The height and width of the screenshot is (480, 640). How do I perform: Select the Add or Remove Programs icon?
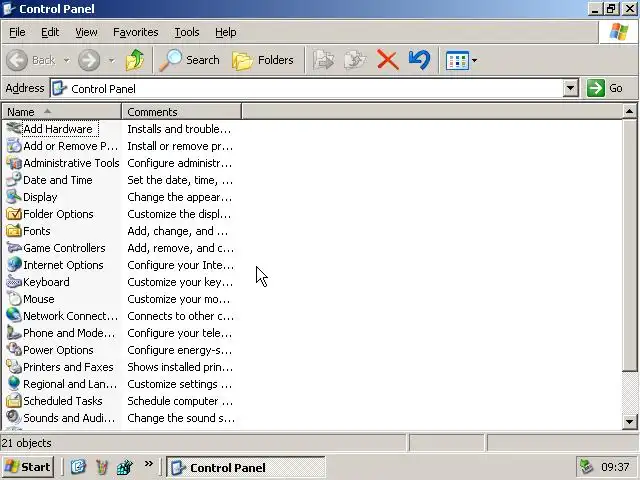[x=14, y=146]
